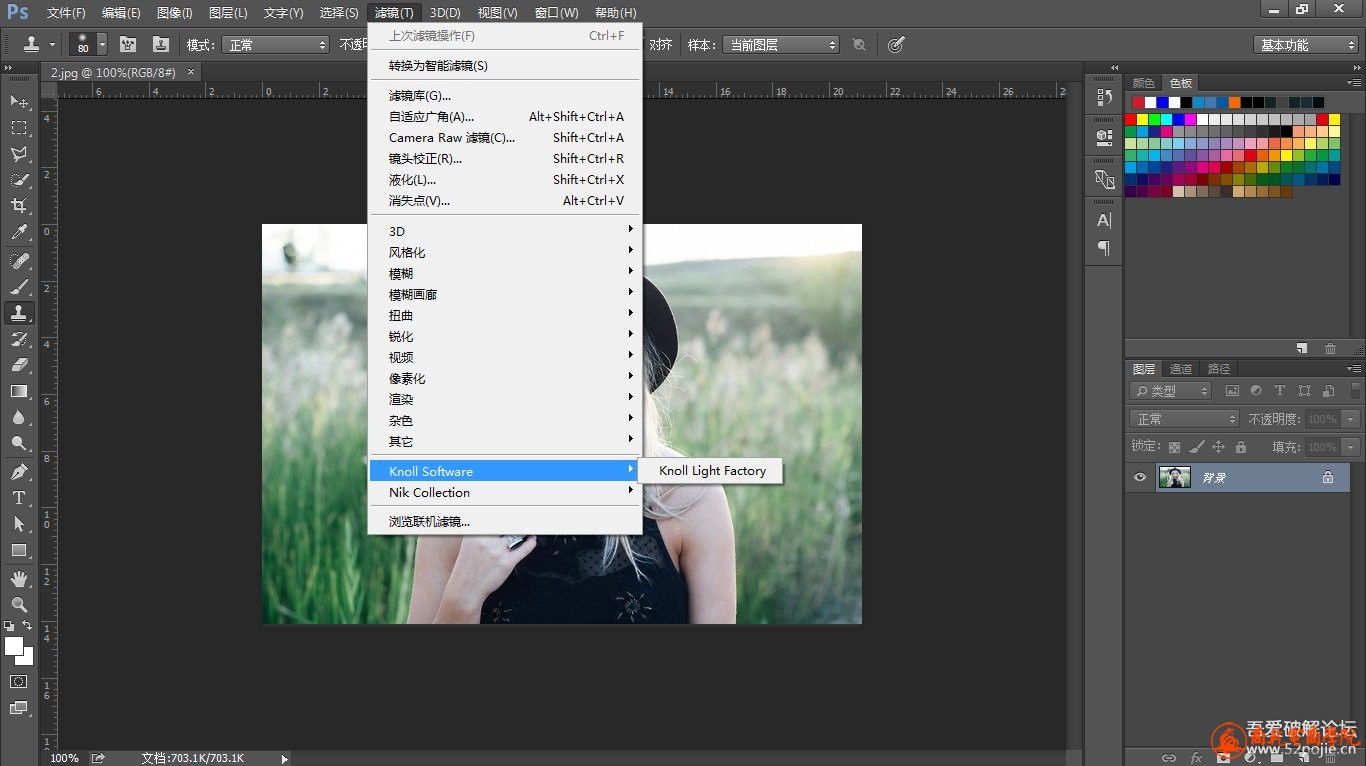The height and width of the screenshot is (766, 1366).
Task: Select the Dodge tool
Action: [18, 443]
